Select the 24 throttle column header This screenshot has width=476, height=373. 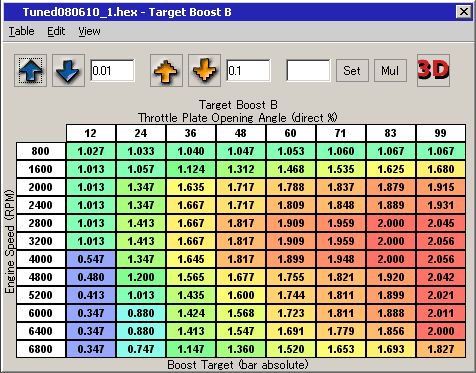click(x=141, y=133)
